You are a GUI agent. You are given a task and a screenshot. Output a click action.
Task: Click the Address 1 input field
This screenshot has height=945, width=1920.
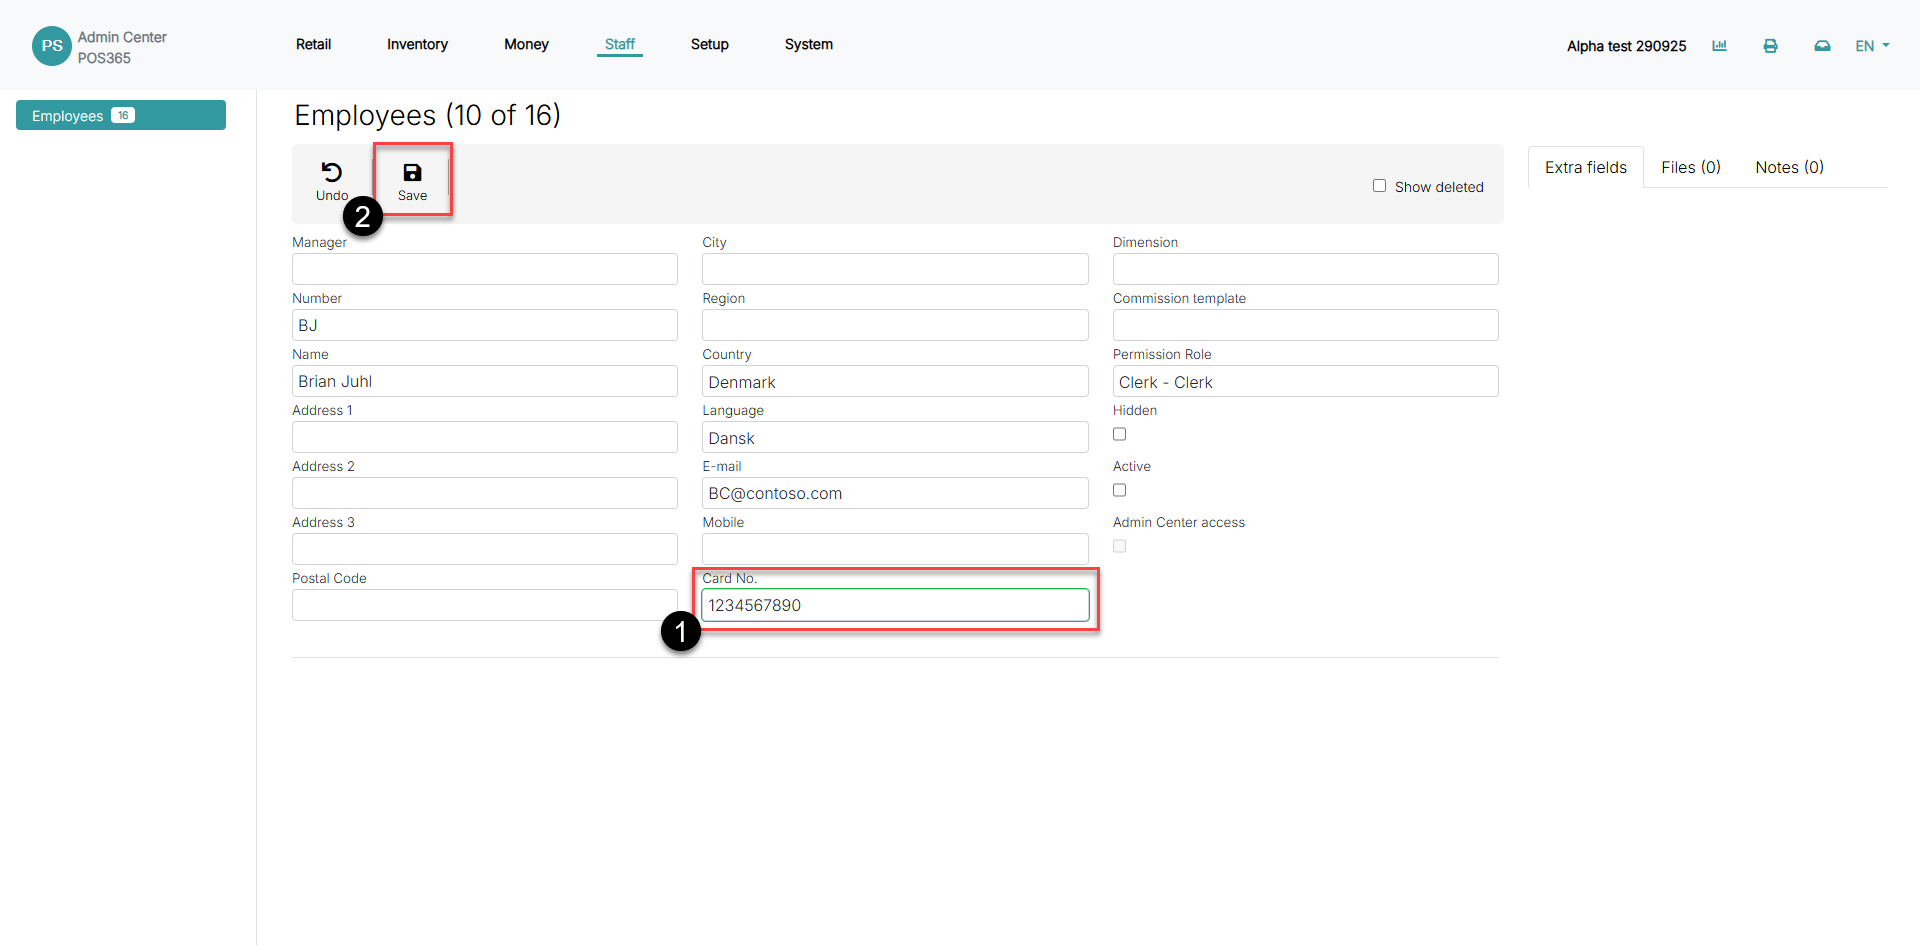pos(485,437)
